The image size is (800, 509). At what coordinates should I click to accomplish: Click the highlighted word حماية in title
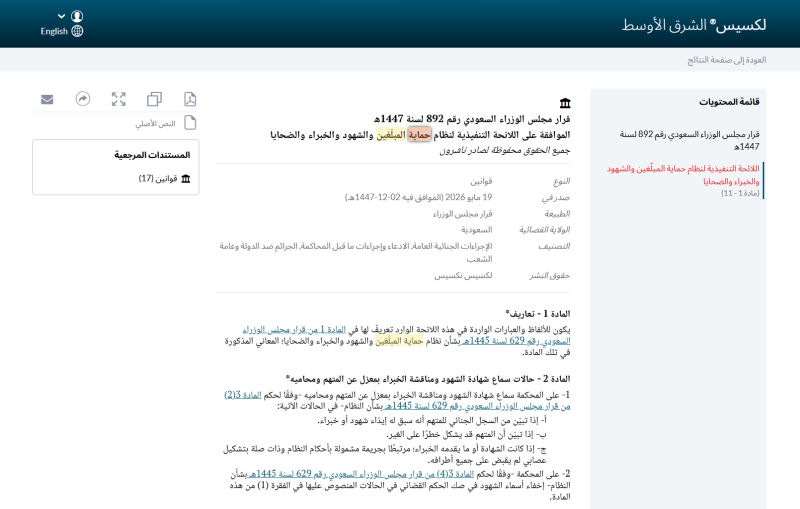[x=419, y=135]
